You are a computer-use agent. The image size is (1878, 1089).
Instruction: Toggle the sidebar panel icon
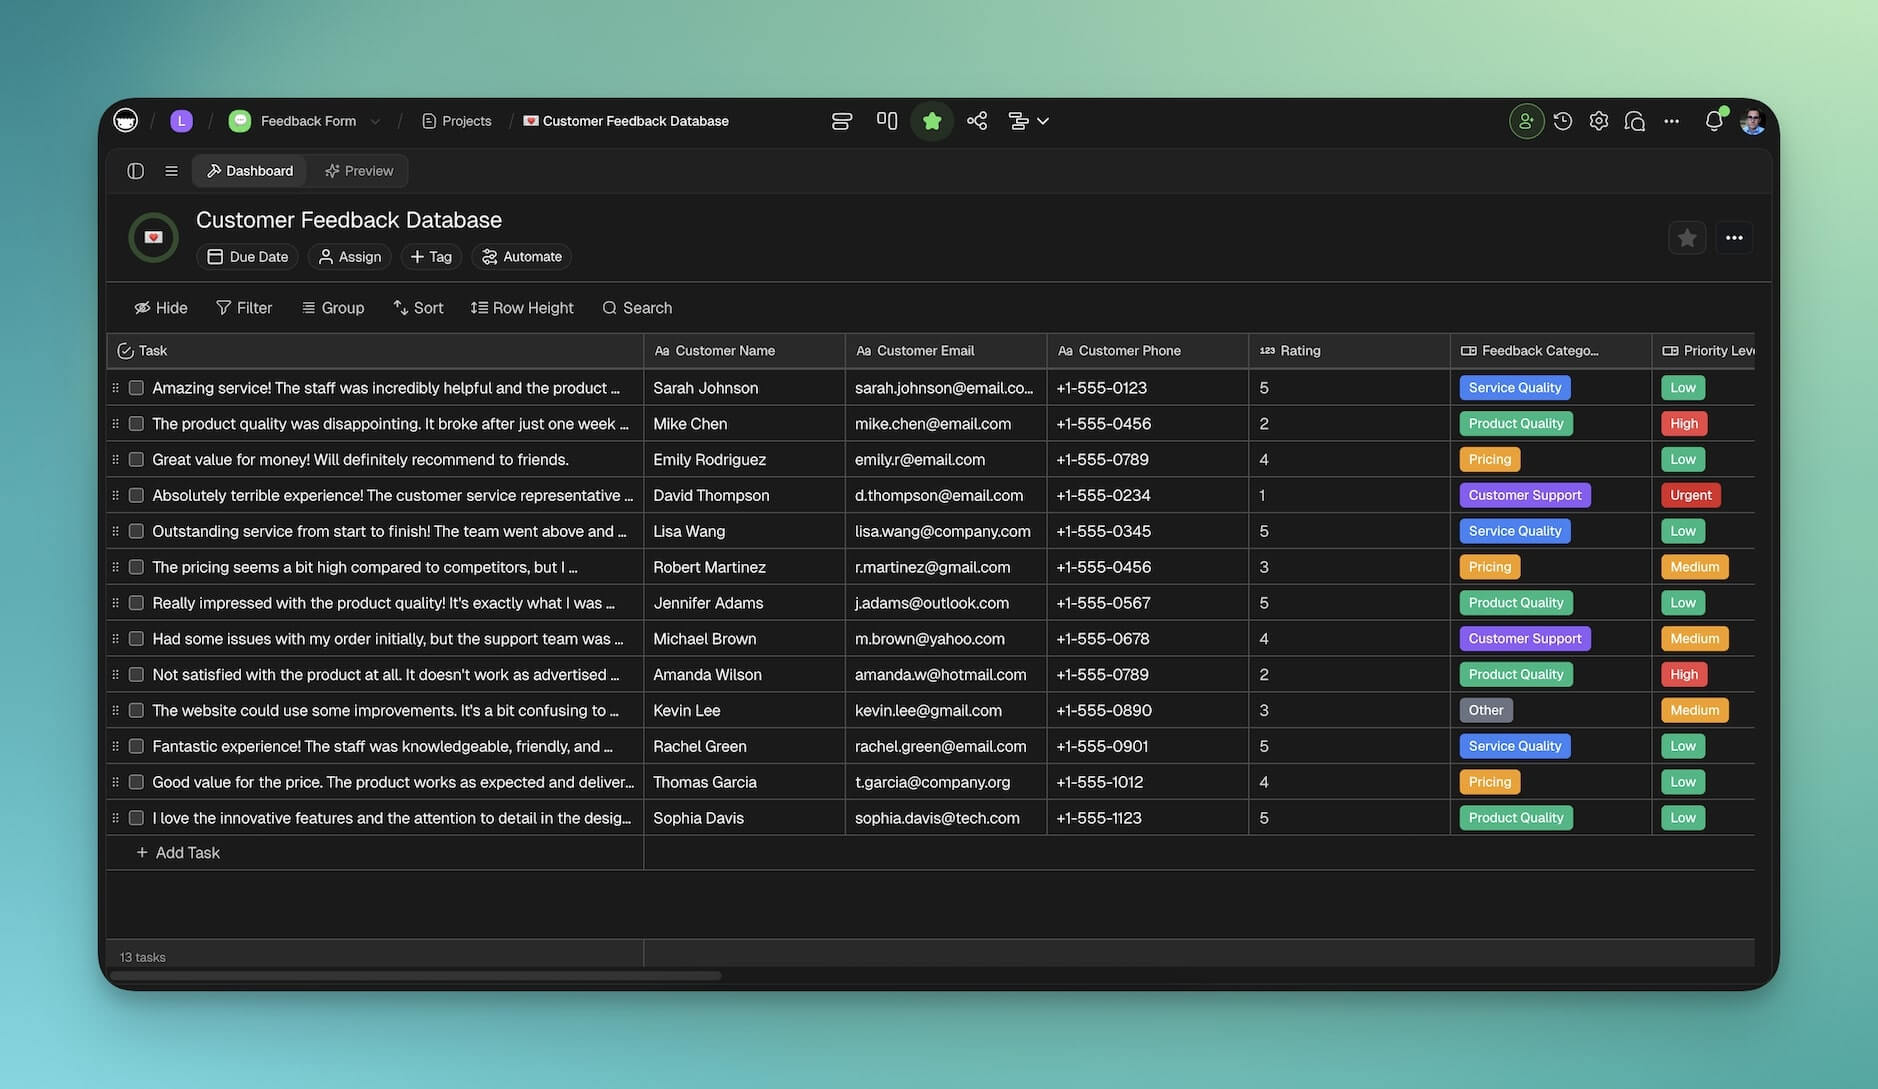click(x=135, y=171)
